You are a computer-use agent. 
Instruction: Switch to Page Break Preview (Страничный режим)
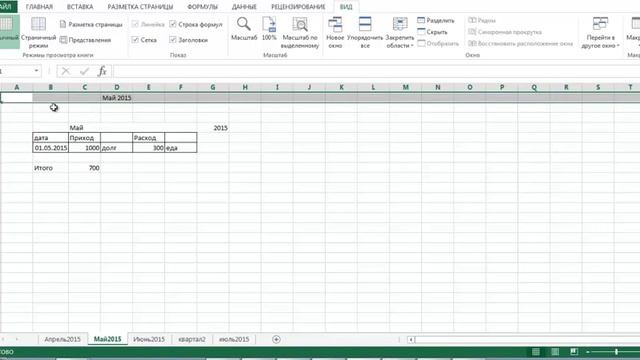click(38, 33)
